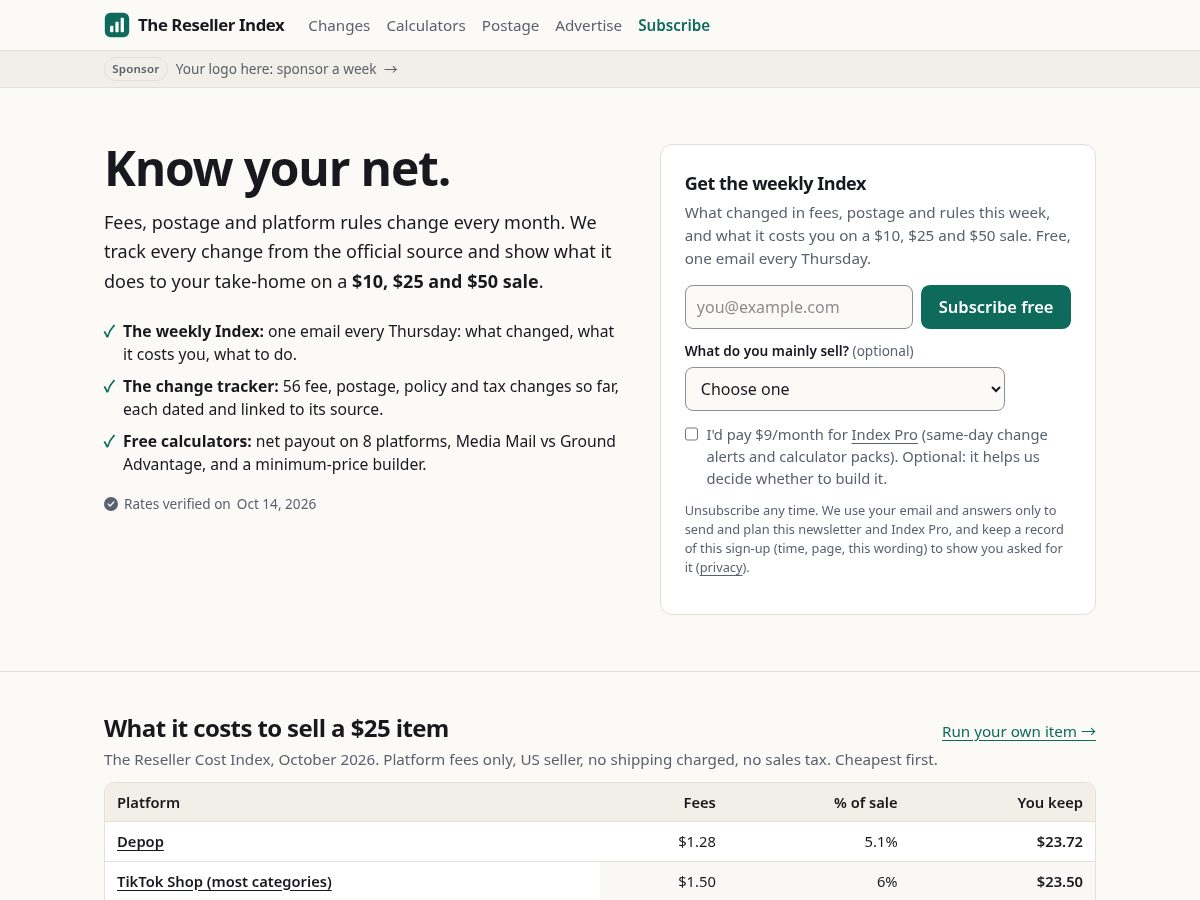The width and height of the screenshot is (1200, 900).
Task: Follow 'Run your own item' link
Action: [x=1019, y=732]
